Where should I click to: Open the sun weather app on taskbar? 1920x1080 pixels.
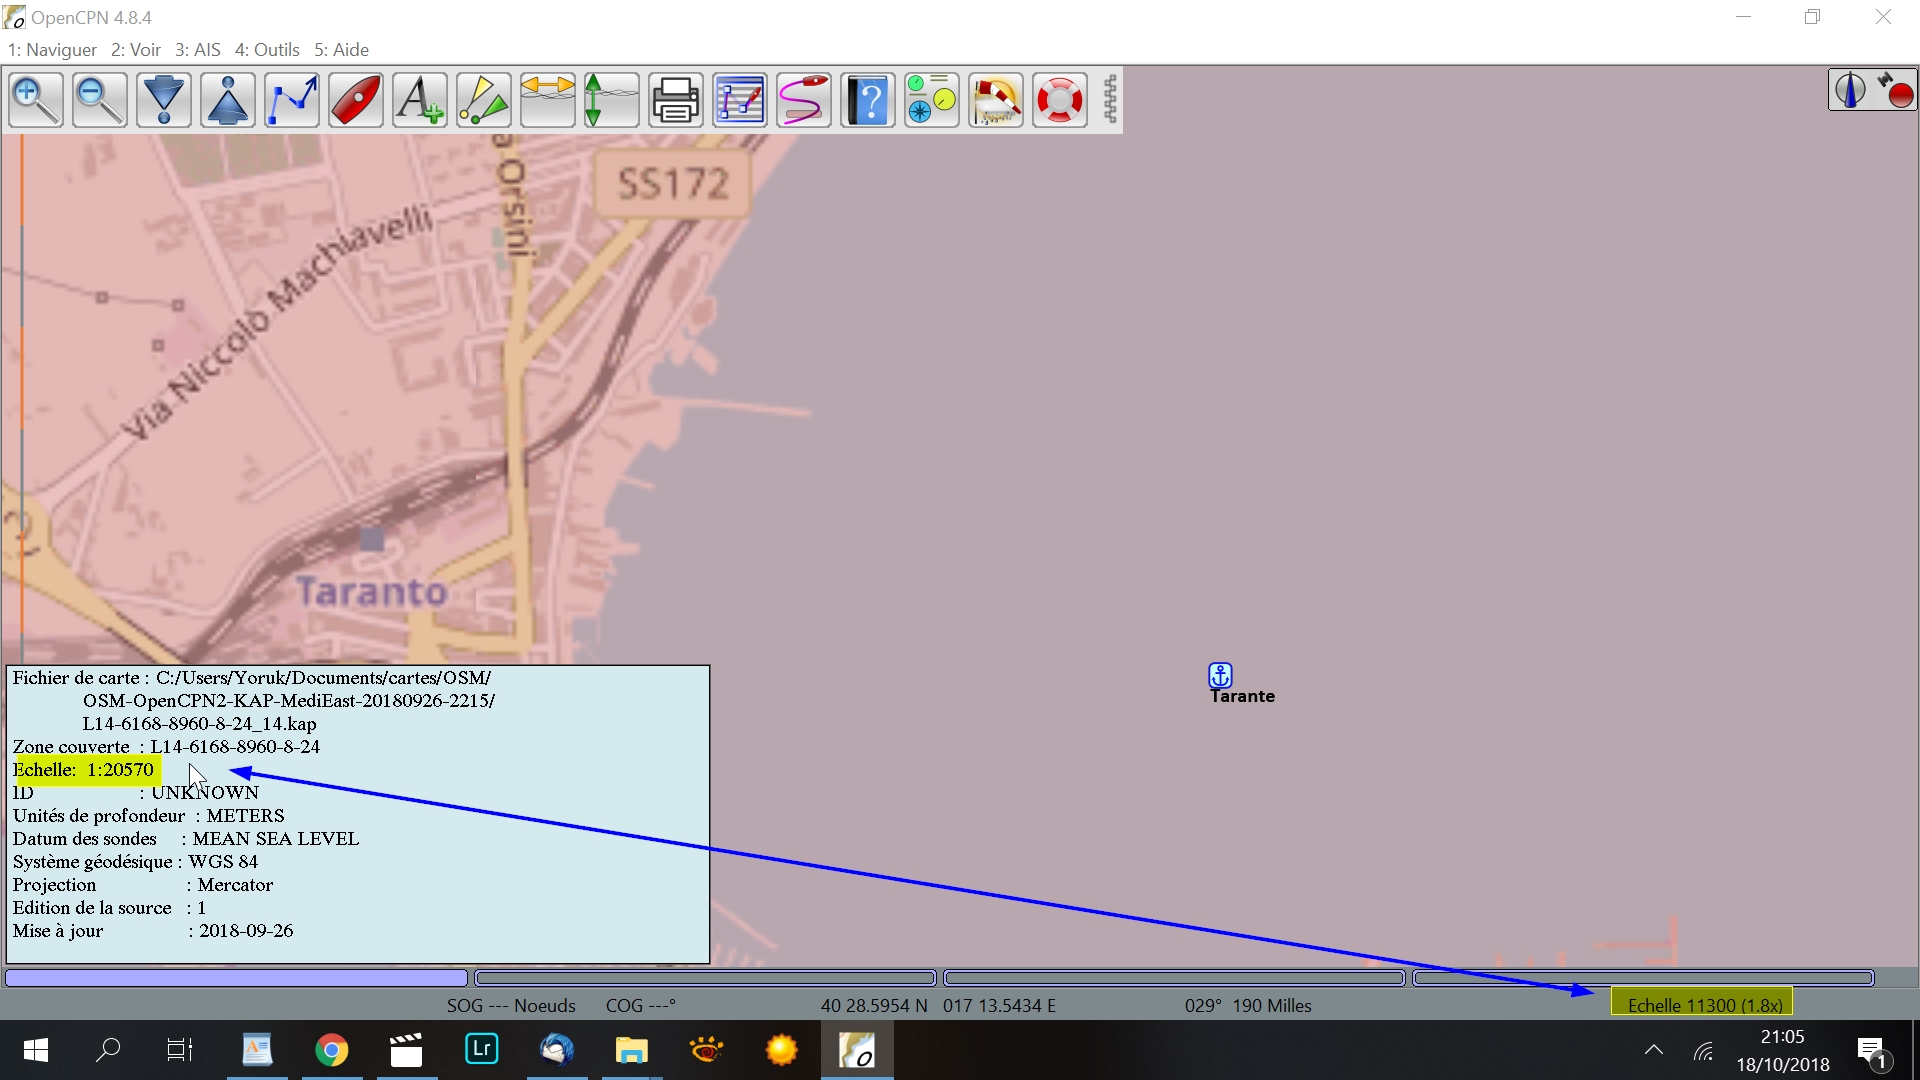782,1050
